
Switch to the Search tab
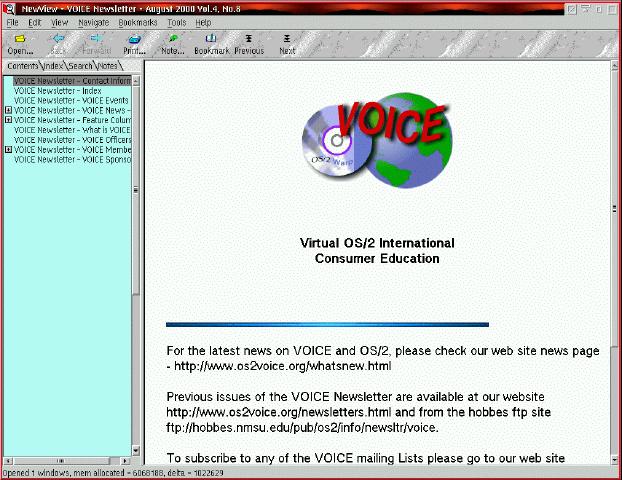[80, 66]
